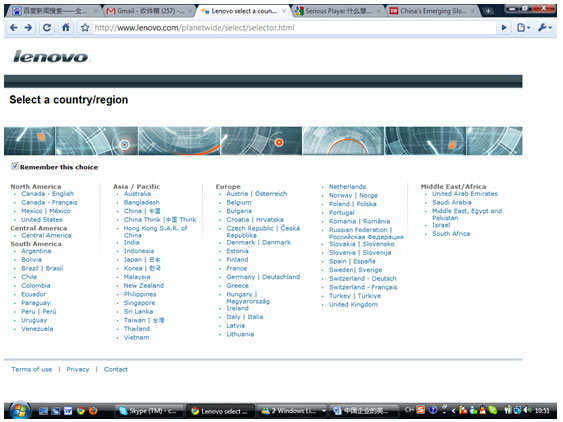Choose Mexico | México link
563x422 pixels.
click(x=46, y=211)
